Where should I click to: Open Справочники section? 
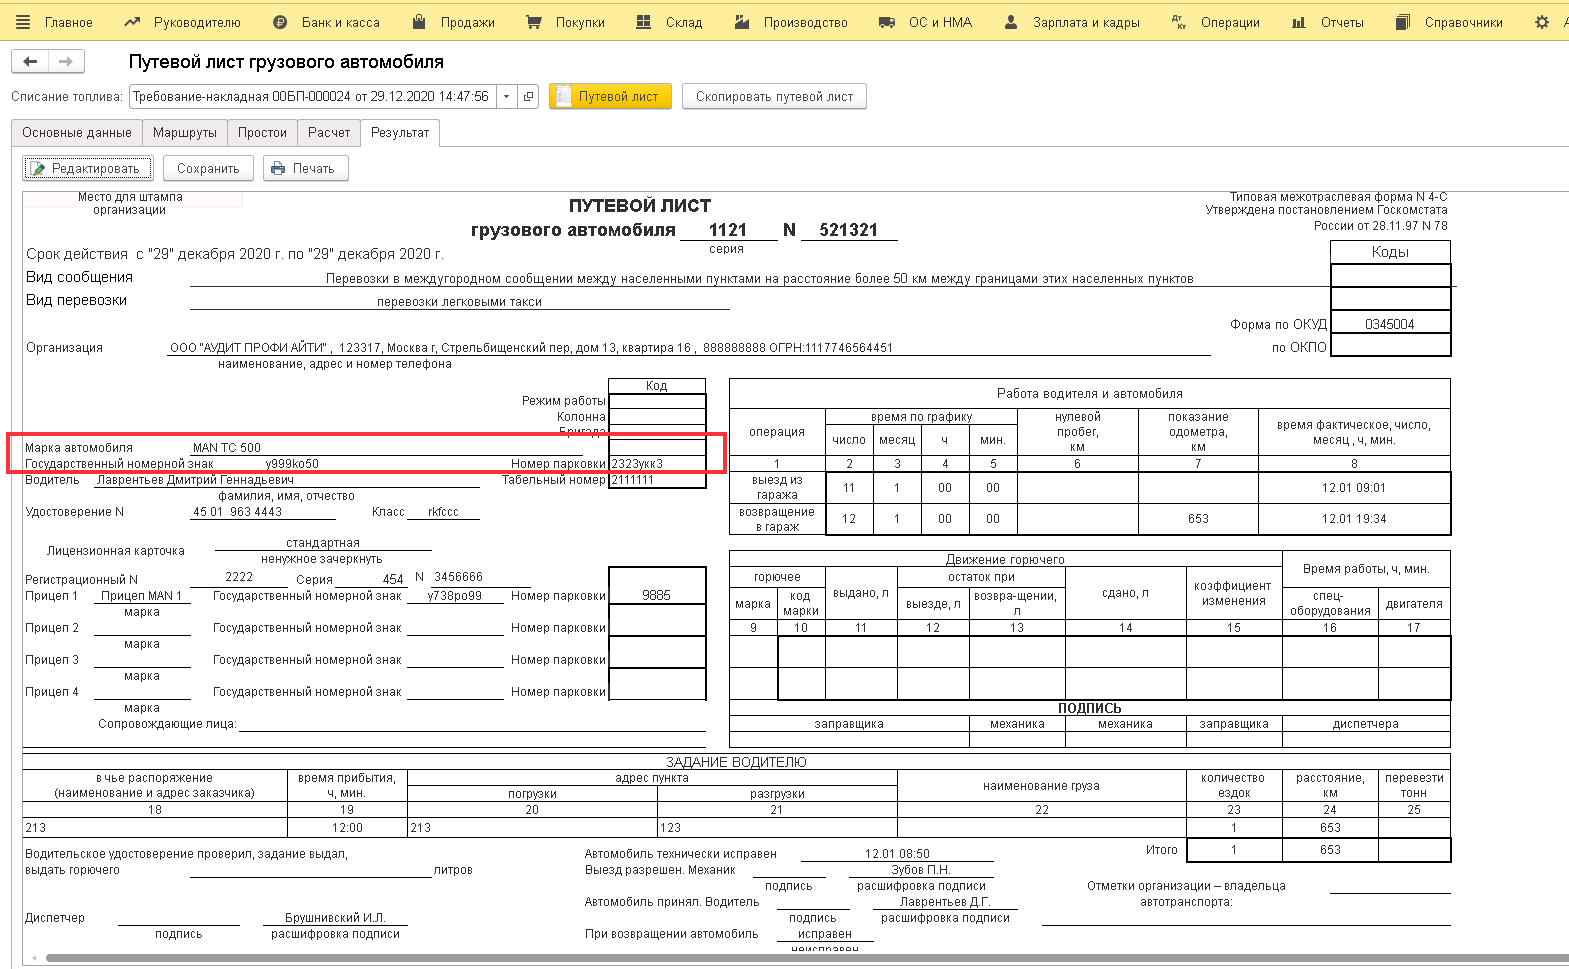coord(1450,22)
